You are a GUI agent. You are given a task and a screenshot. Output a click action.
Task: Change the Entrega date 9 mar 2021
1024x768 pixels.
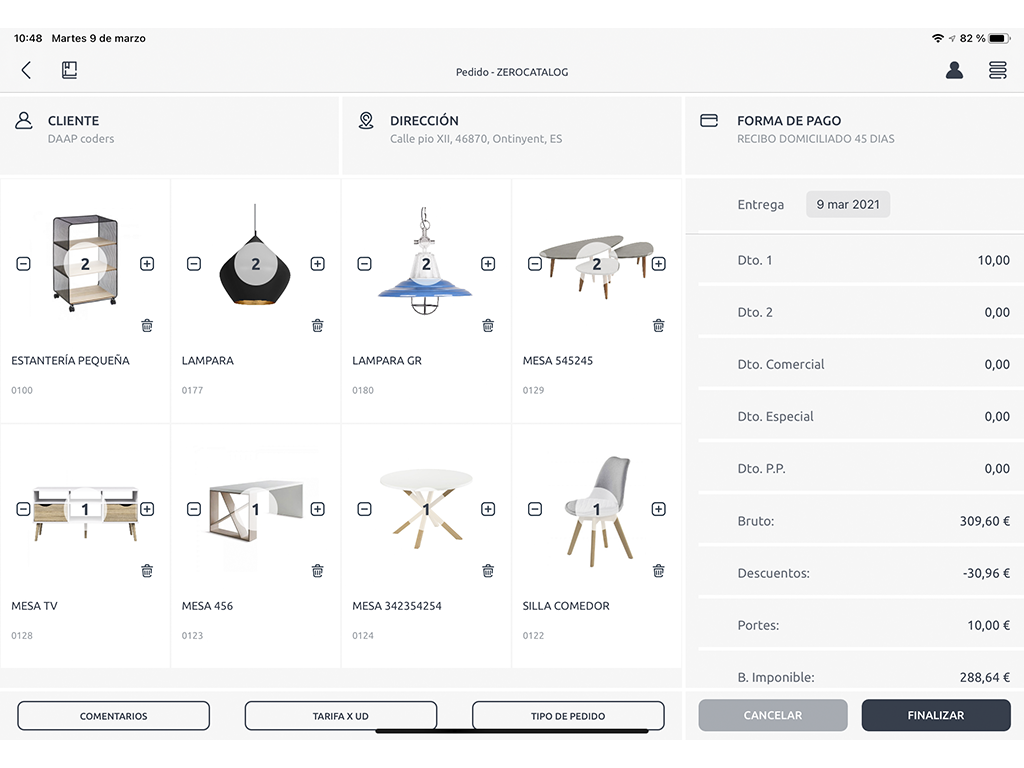[848, 204]
